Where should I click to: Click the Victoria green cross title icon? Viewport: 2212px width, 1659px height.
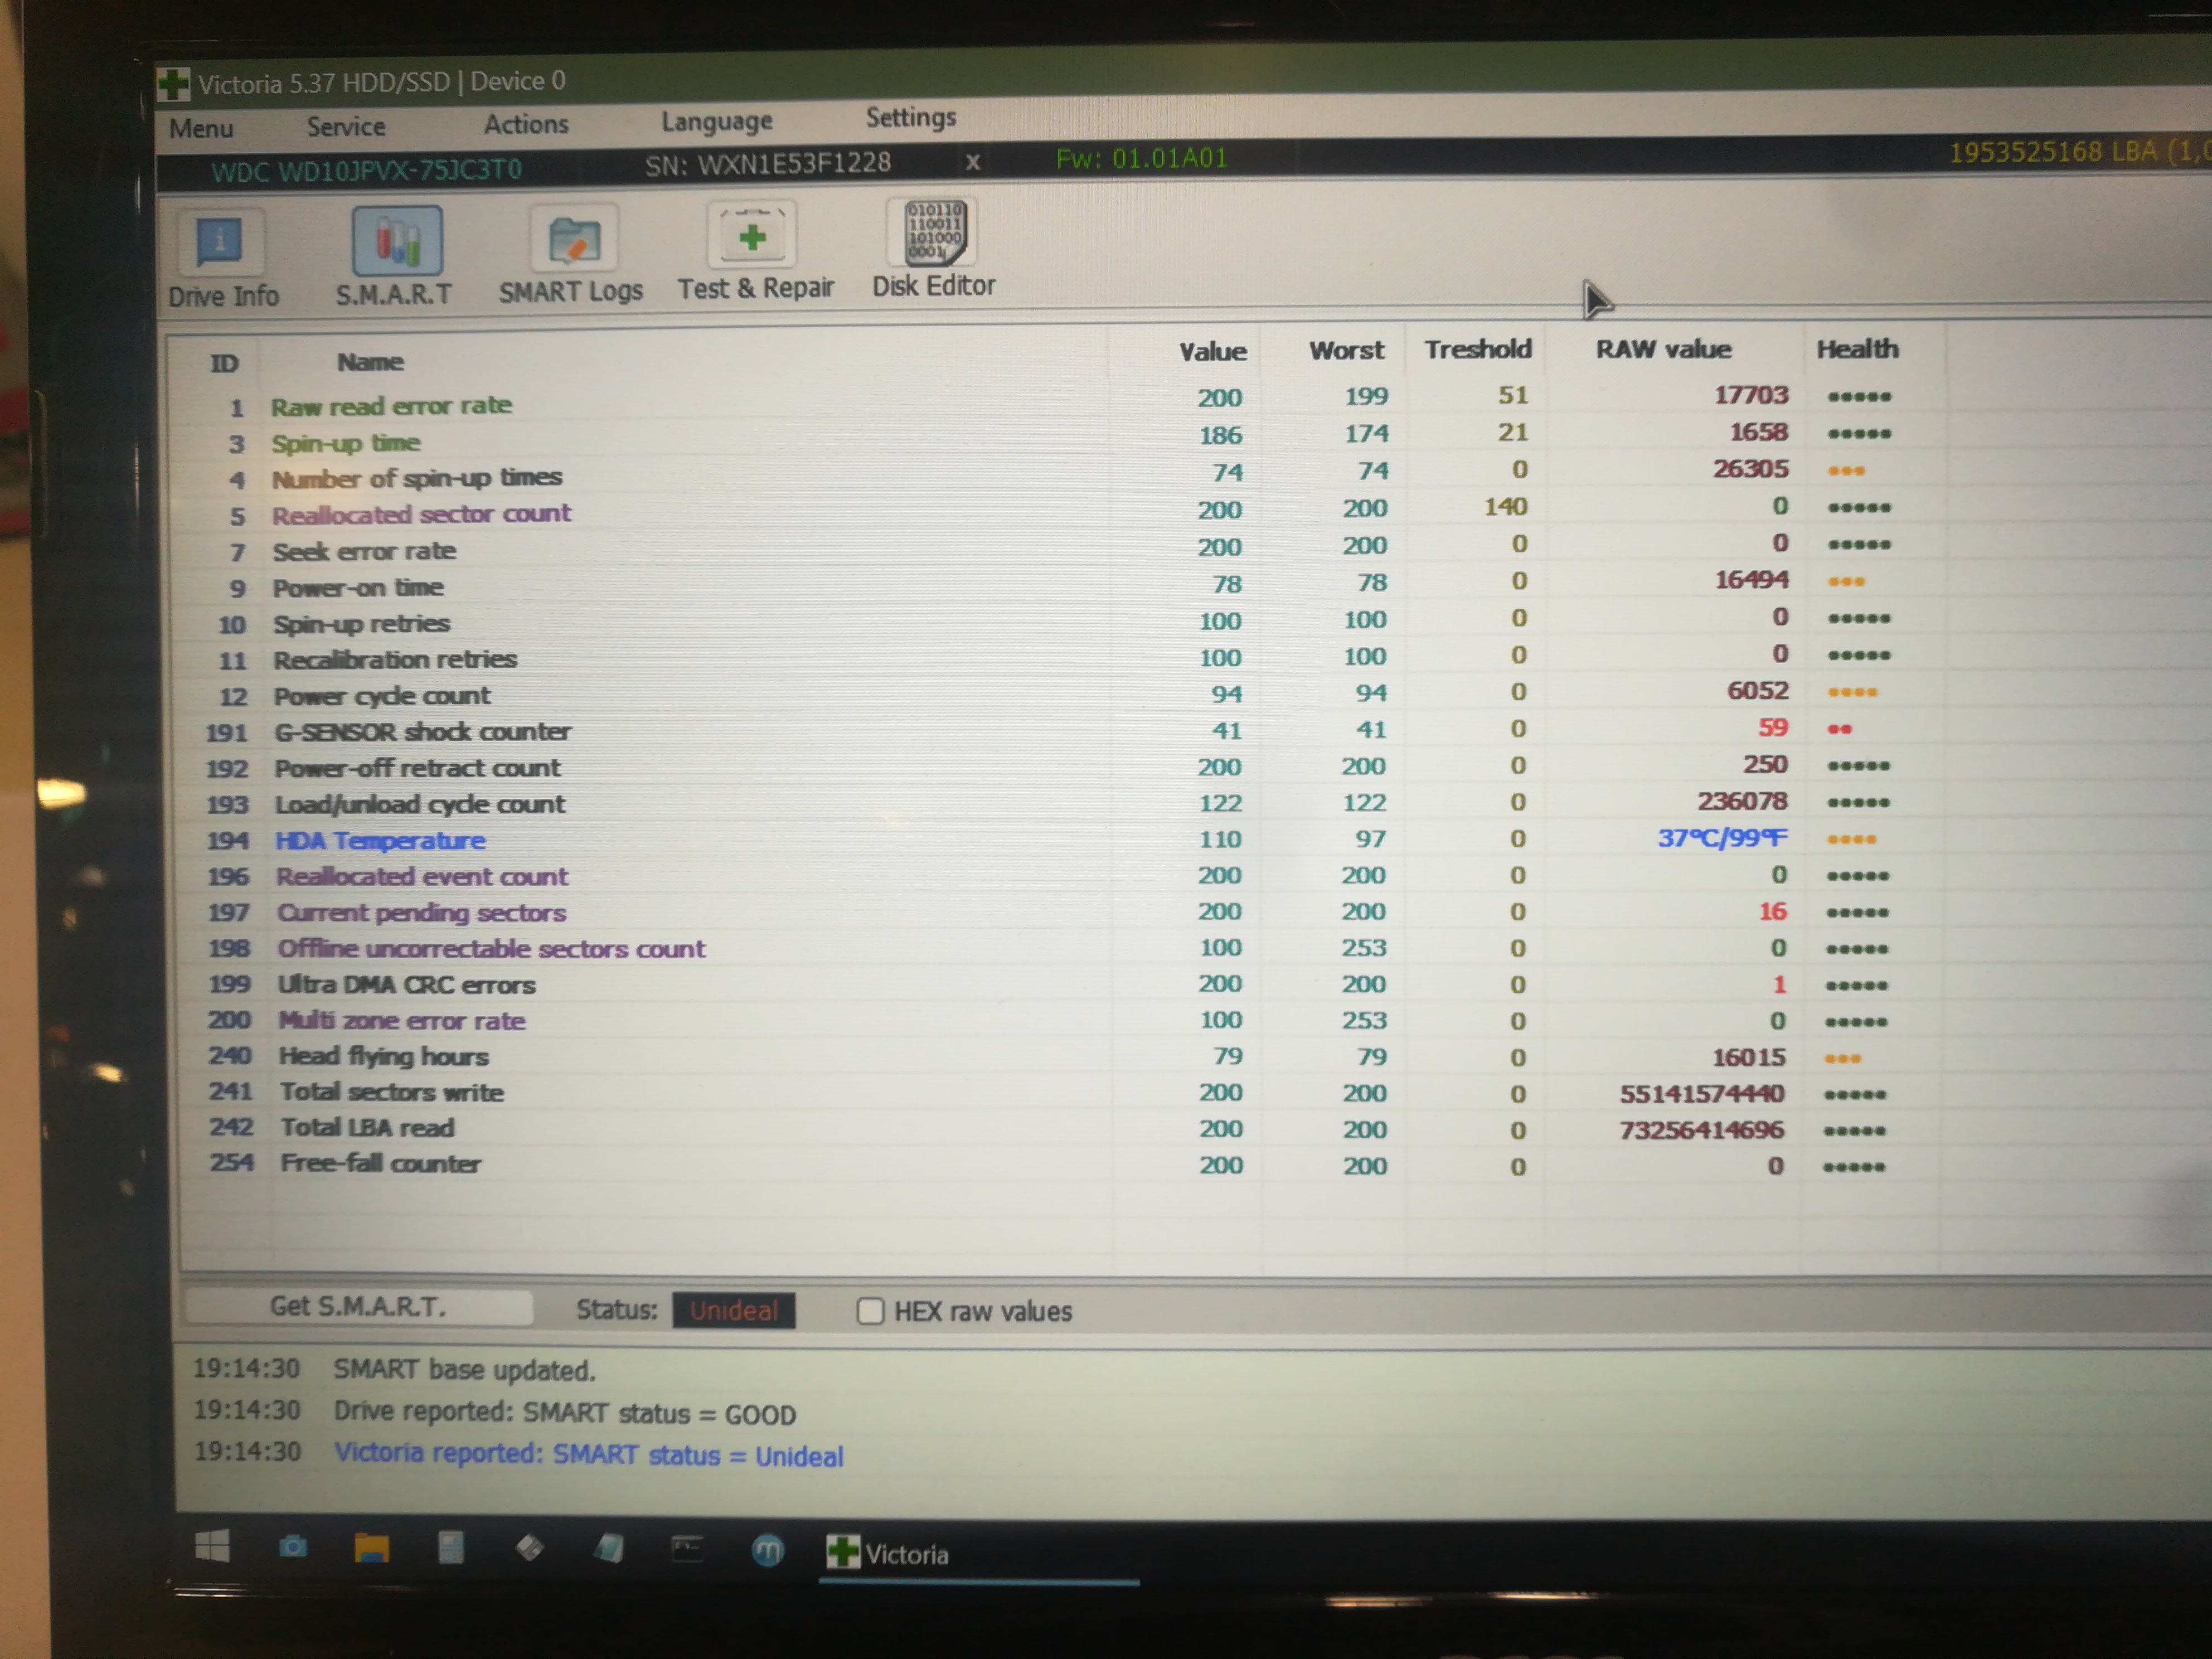pos(173,84)
